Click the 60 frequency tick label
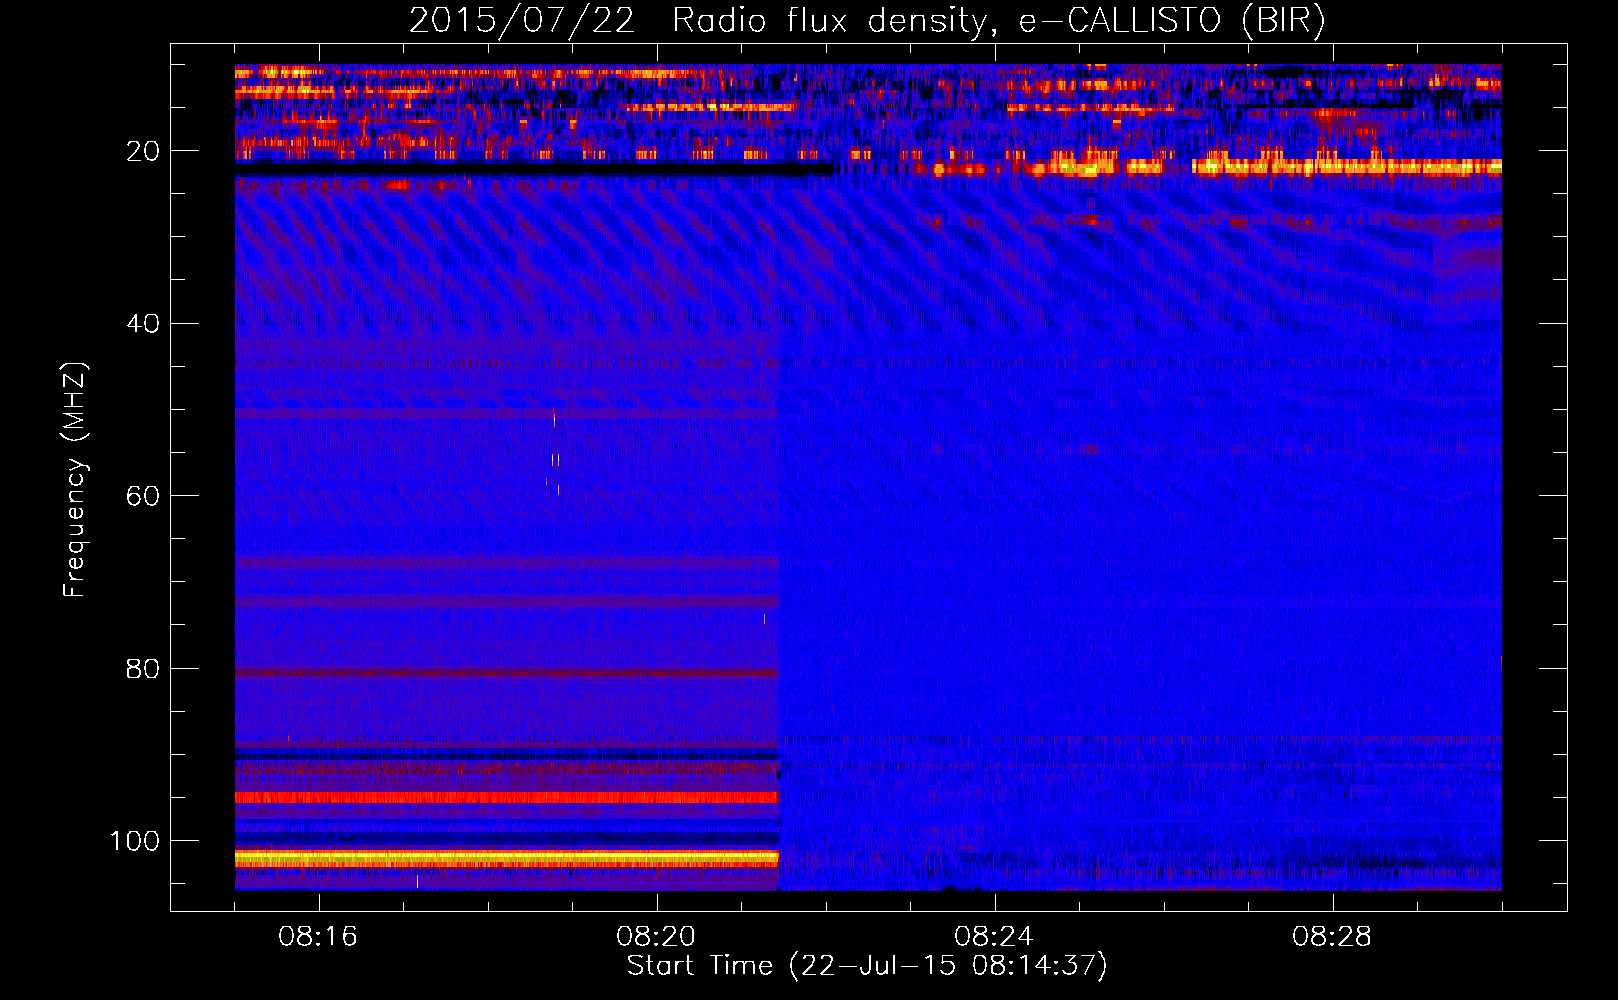The width and height of the screenshot is (1618, 1000). tap(143, 497)
